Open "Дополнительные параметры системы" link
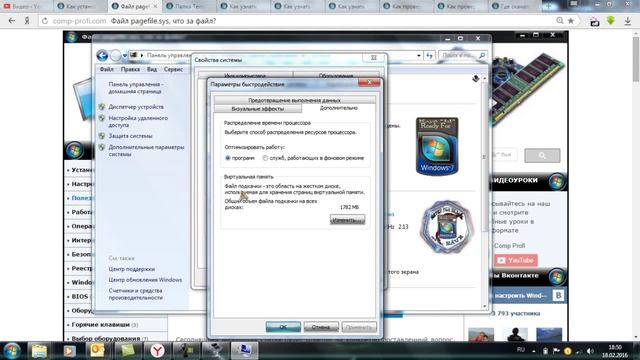Screen dimensions: 640x360 146,151
